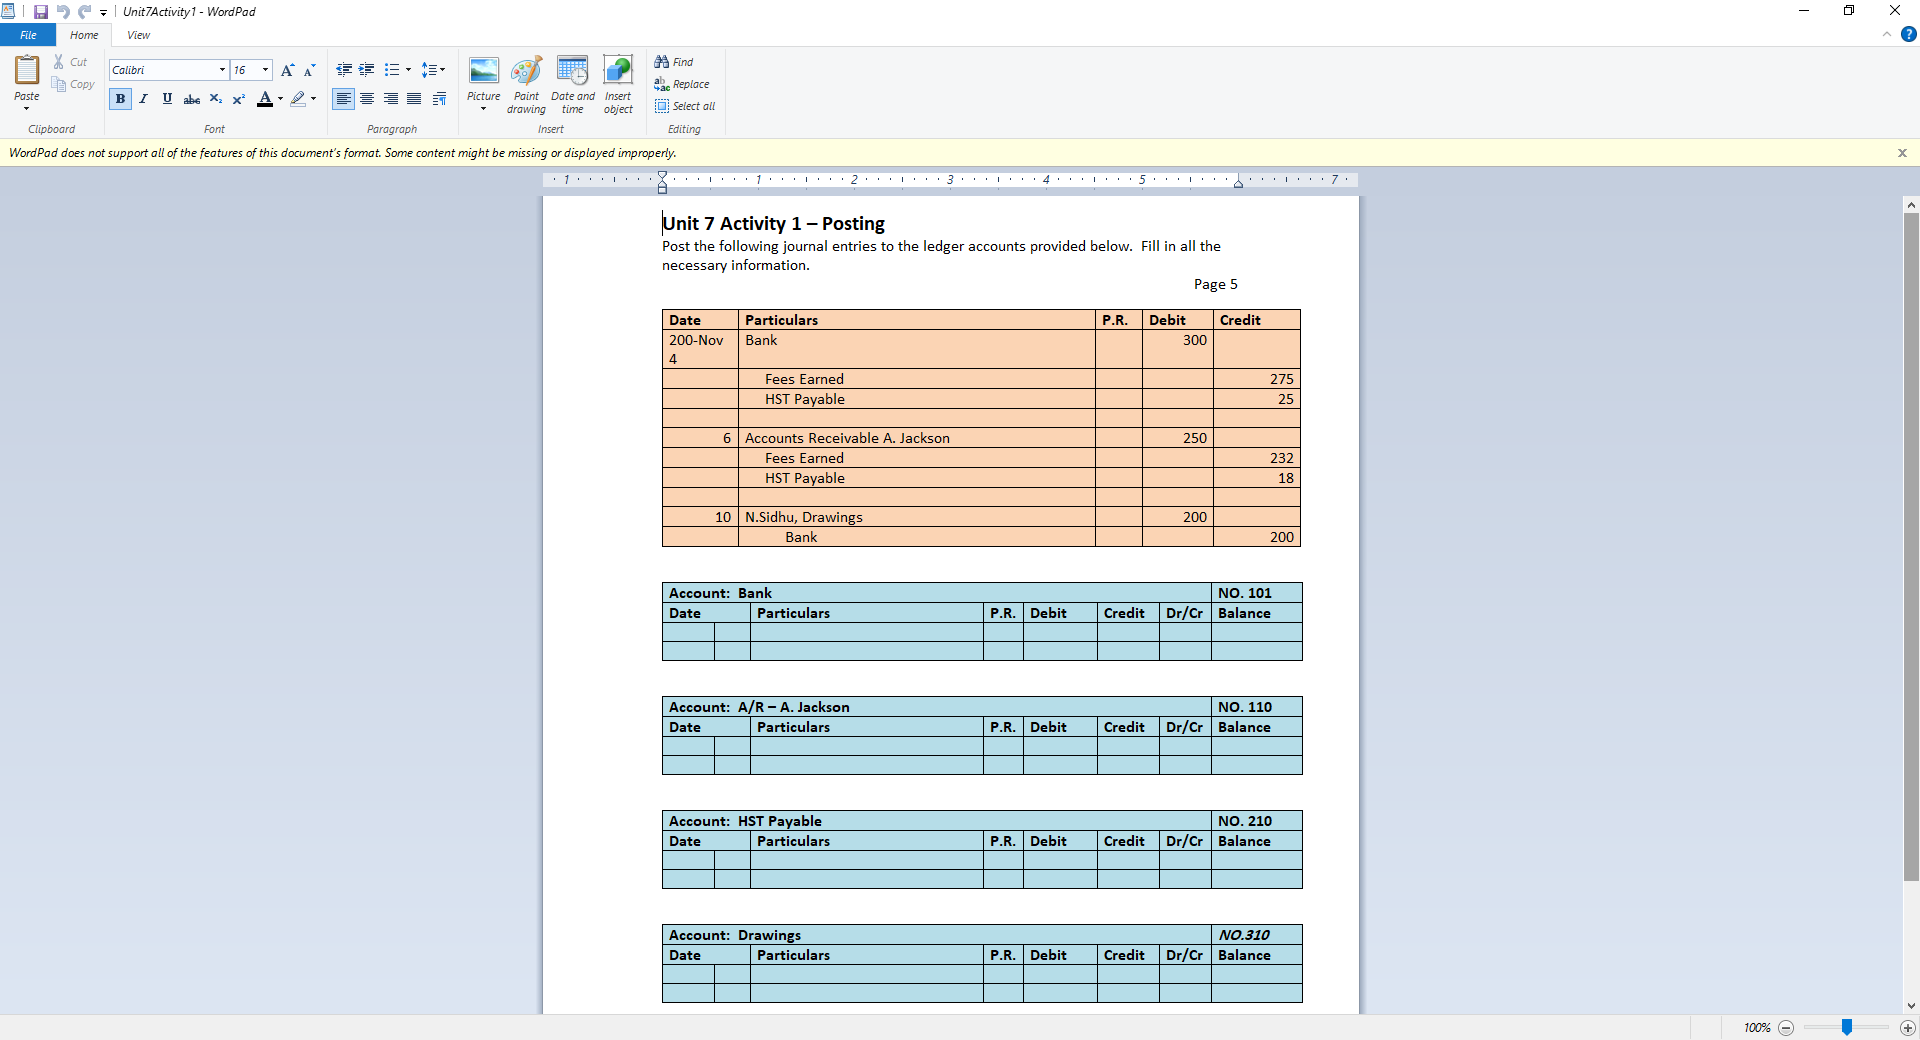
Task: Open the line spacing dropdown
Action: [x=433, y=70]
